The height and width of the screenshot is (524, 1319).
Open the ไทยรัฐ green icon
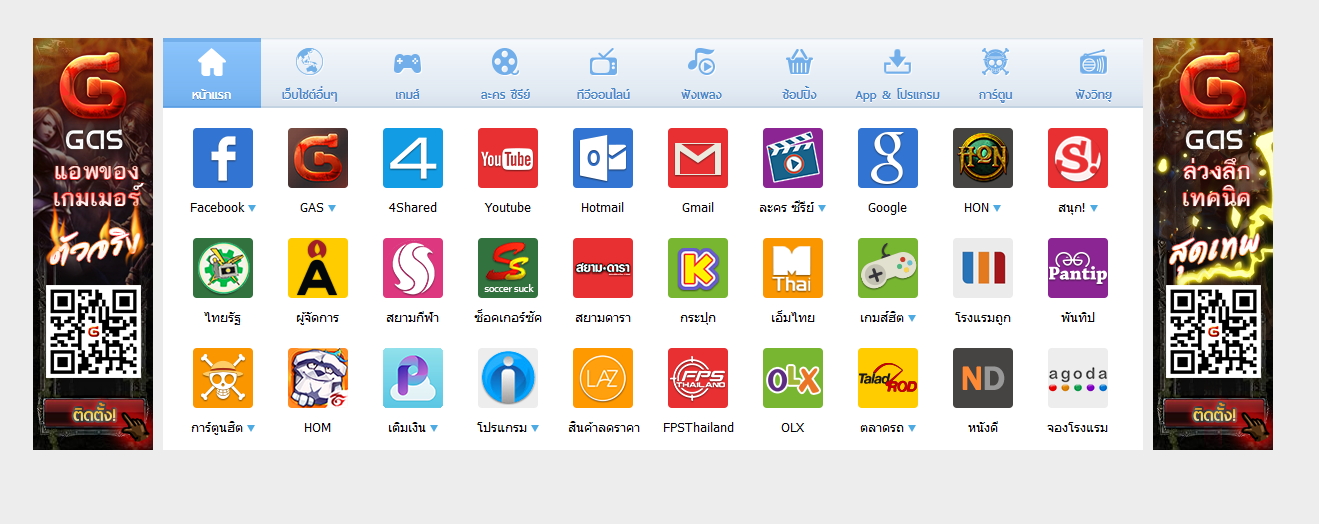pyautogui.click(x=223, y=268)
